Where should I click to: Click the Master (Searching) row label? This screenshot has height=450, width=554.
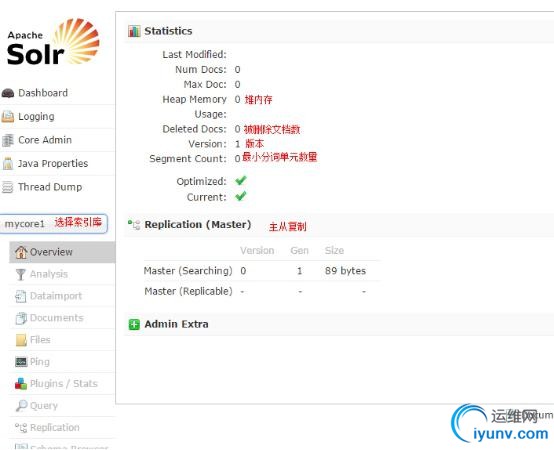click(188, 271)
